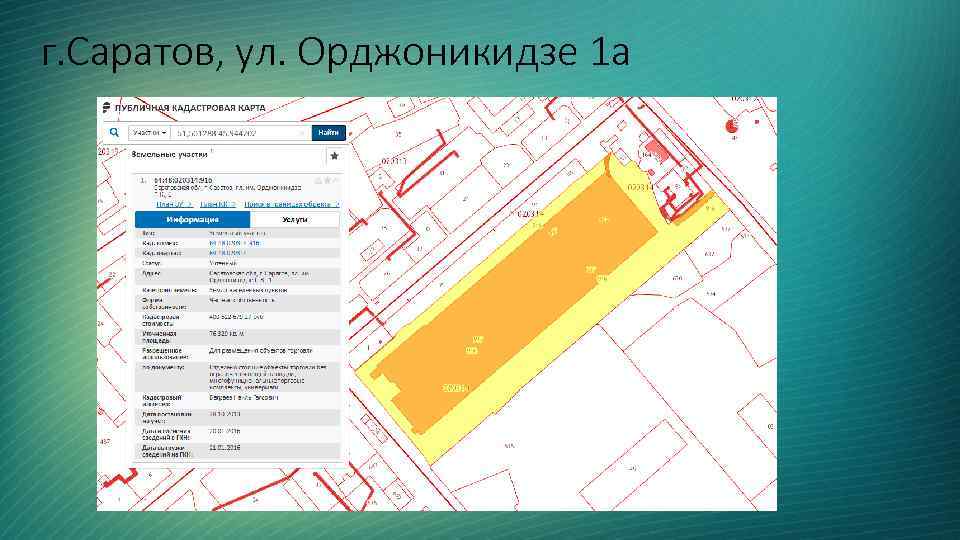This screenshot has width=960, height=540.
Task: Click the small star icon in parcel result row
Action: click(328, 181)
